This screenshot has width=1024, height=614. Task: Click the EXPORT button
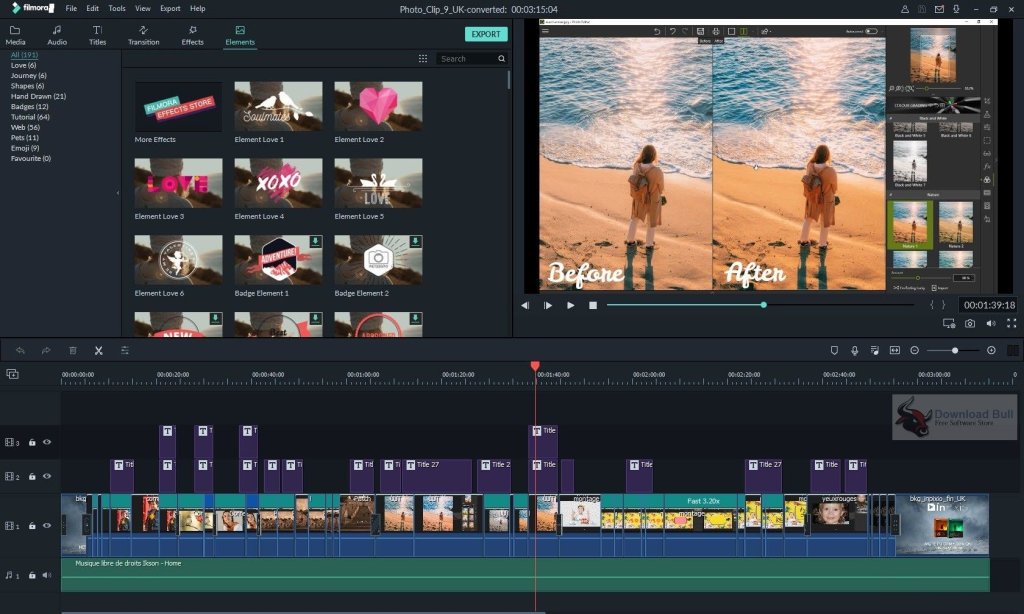484,33
